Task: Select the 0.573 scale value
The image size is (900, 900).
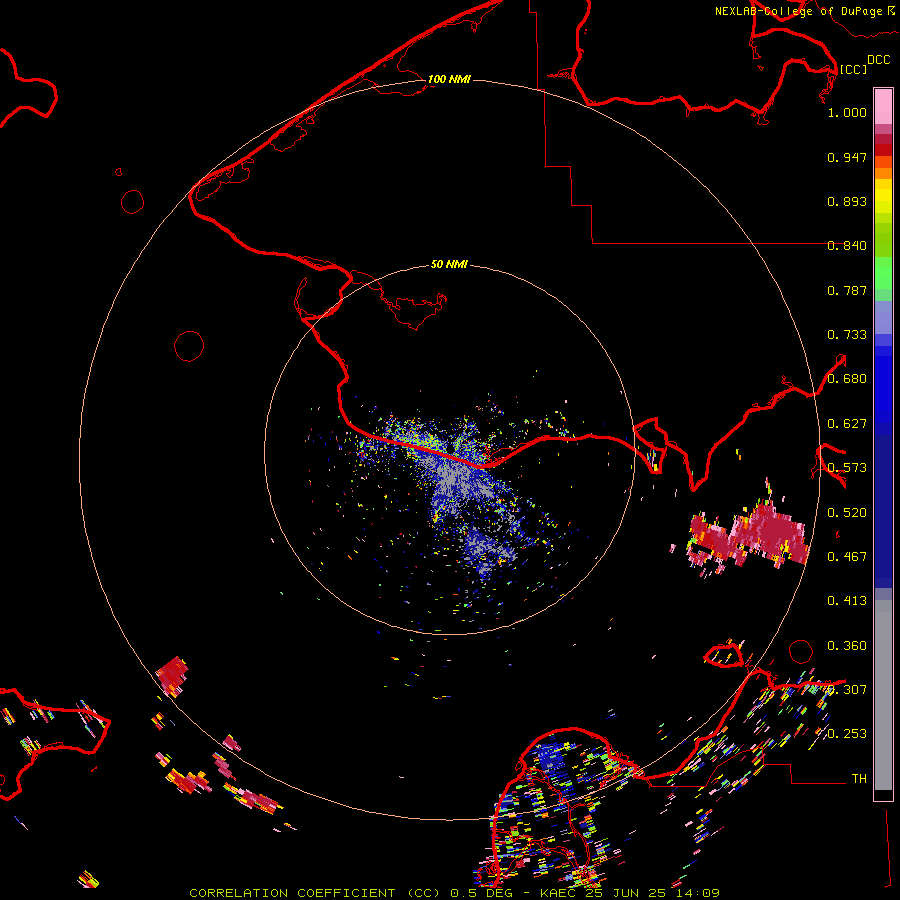Action: click(847, 468)
